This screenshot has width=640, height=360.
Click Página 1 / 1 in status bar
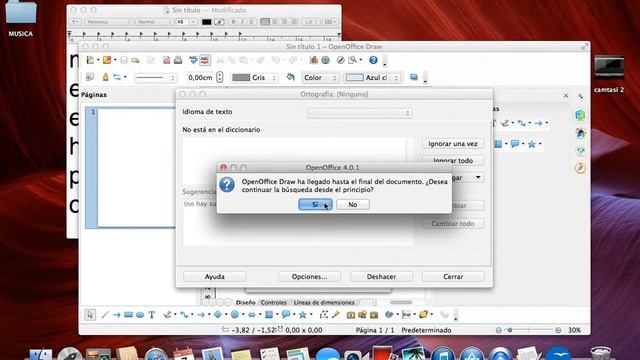point(375,330)
